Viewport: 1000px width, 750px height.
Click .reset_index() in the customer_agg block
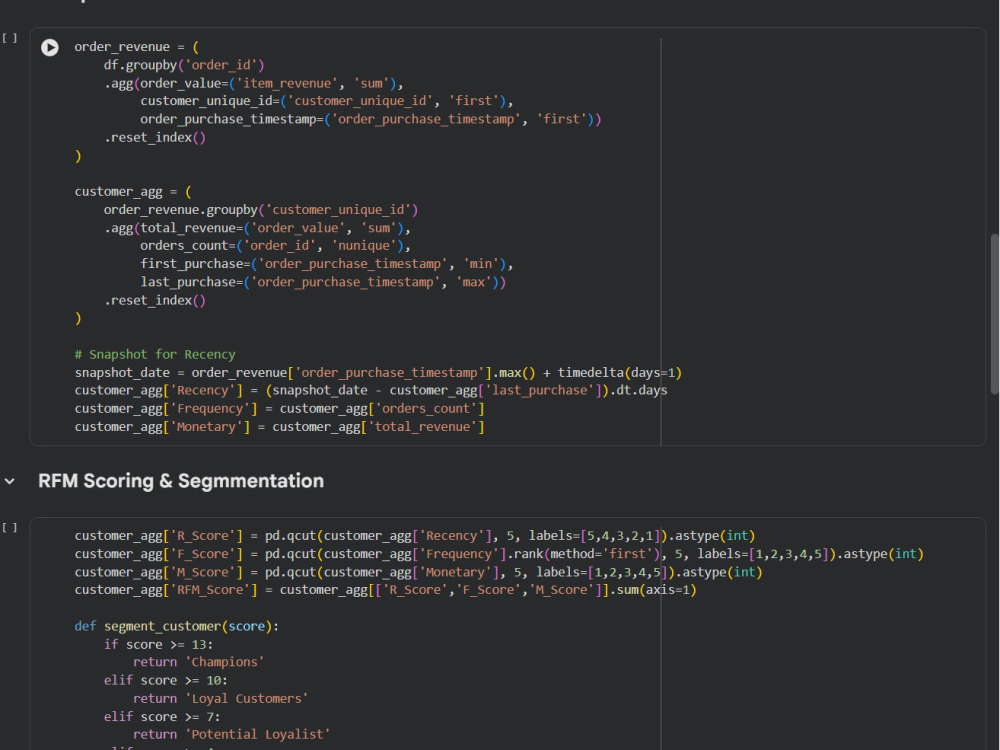[x=154, y=300]
